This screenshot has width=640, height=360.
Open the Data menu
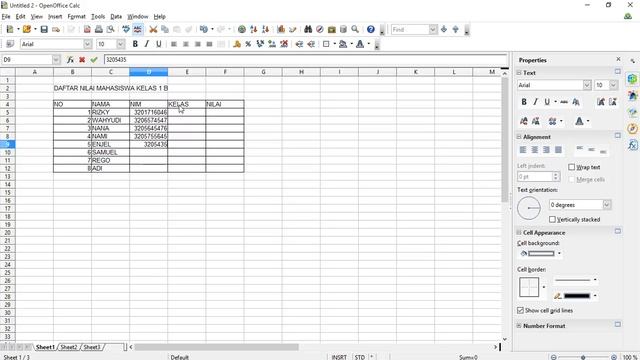116,17
